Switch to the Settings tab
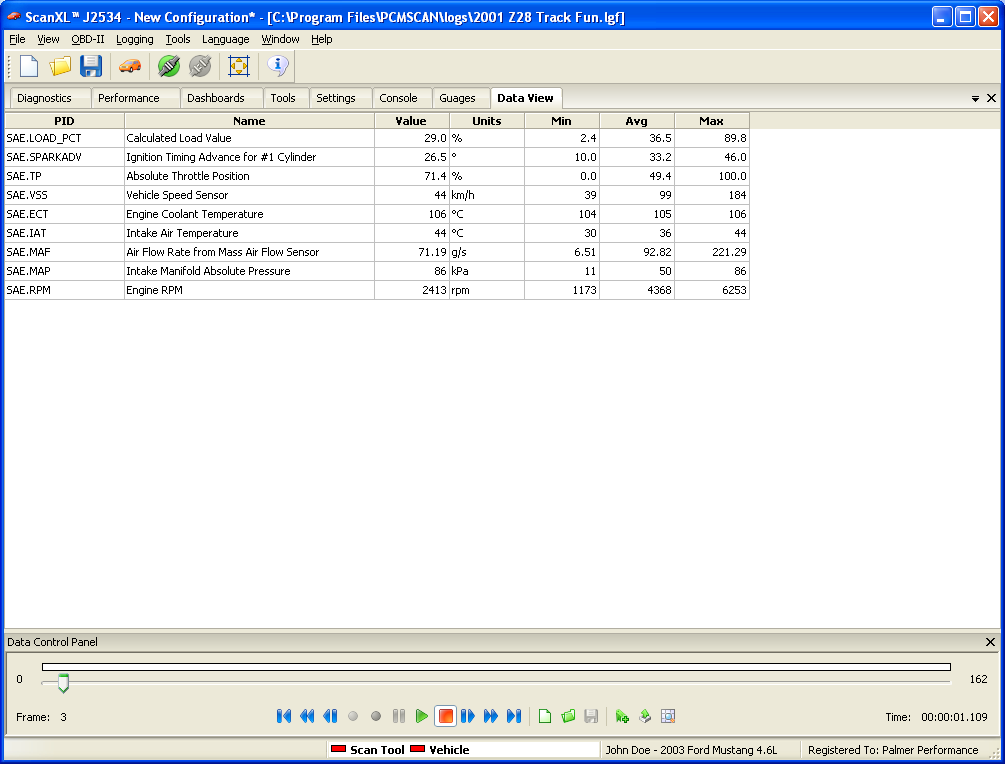This screenshot has height=764, width=1005. (341, 98)
